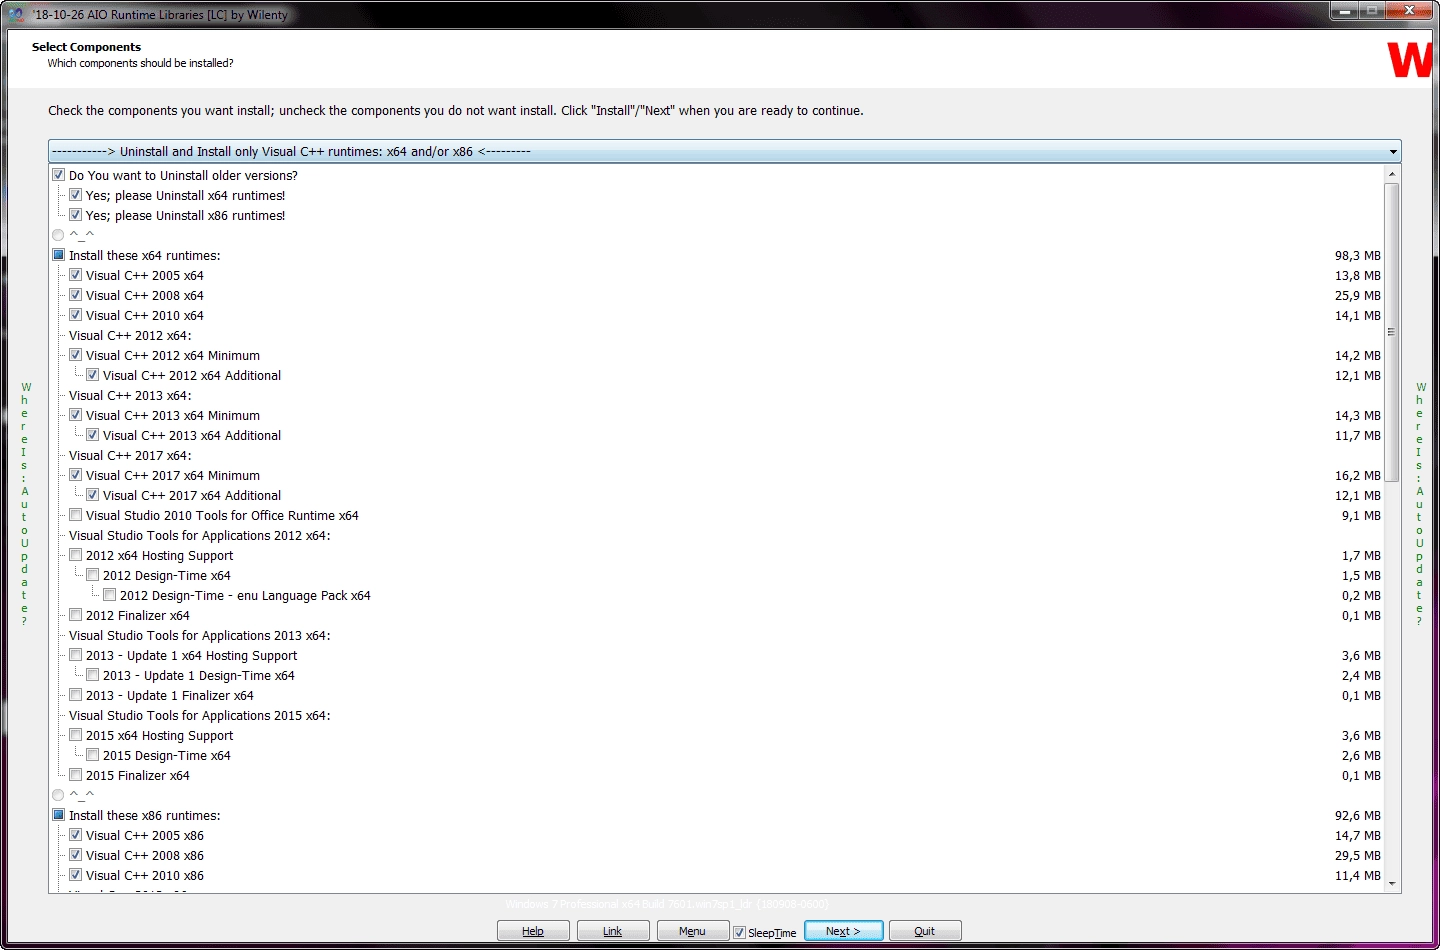Click left vertical 'WhereIs:AutoUpdate?' text
Image resolution: width=1440 pixels, height=950 pixels.
coord(25,503)
